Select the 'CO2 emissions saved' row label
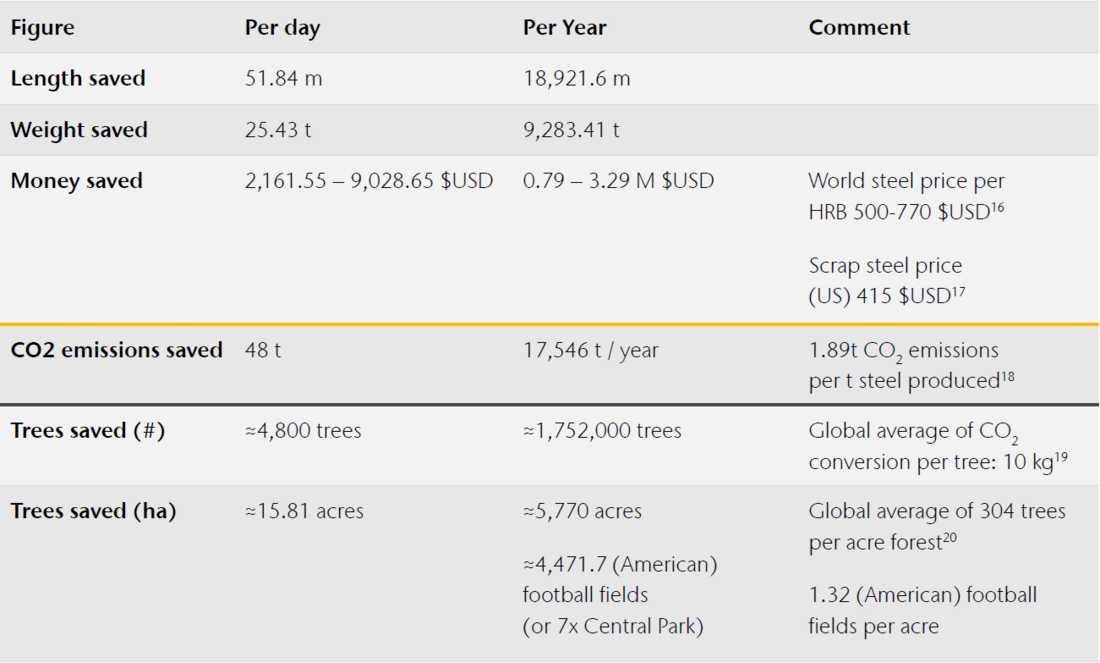This screenshot has width=1100, height=663. tap(116, 350)
